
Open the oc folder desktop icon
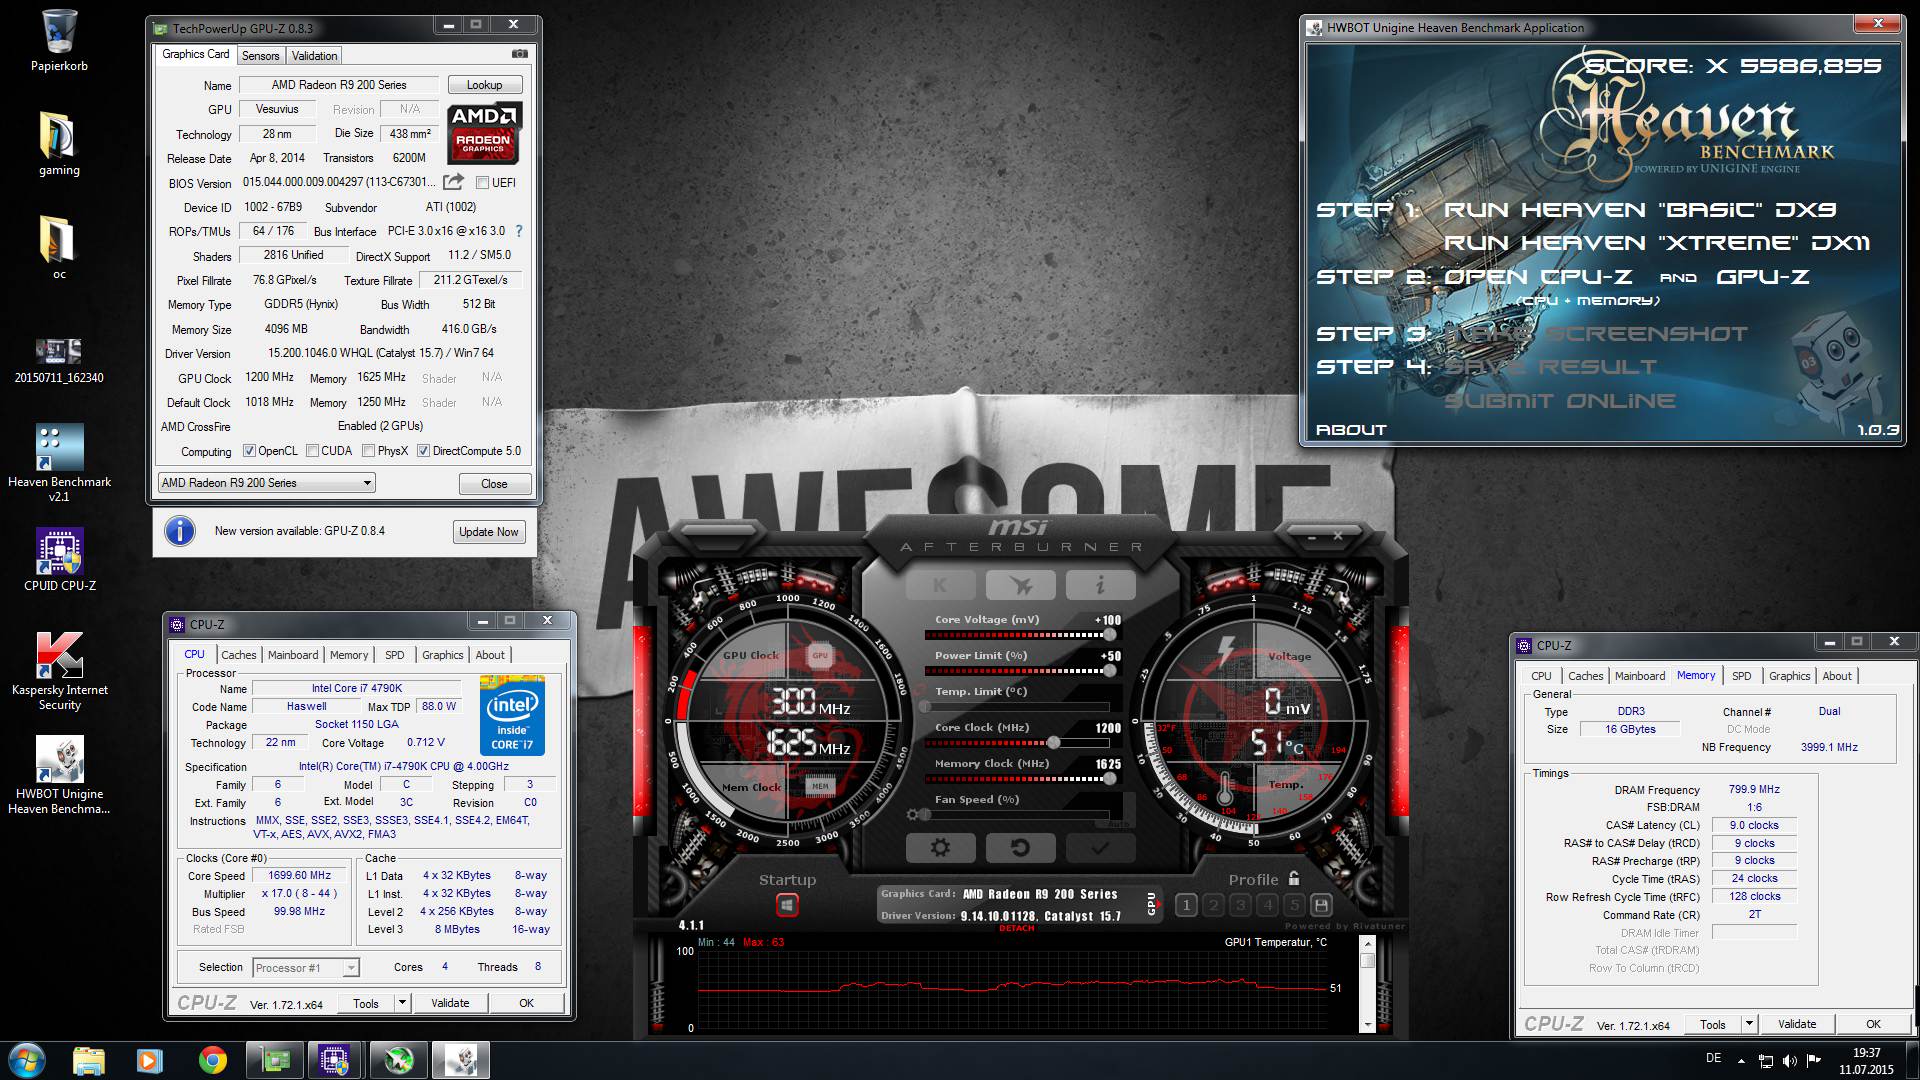click(58, 248)
